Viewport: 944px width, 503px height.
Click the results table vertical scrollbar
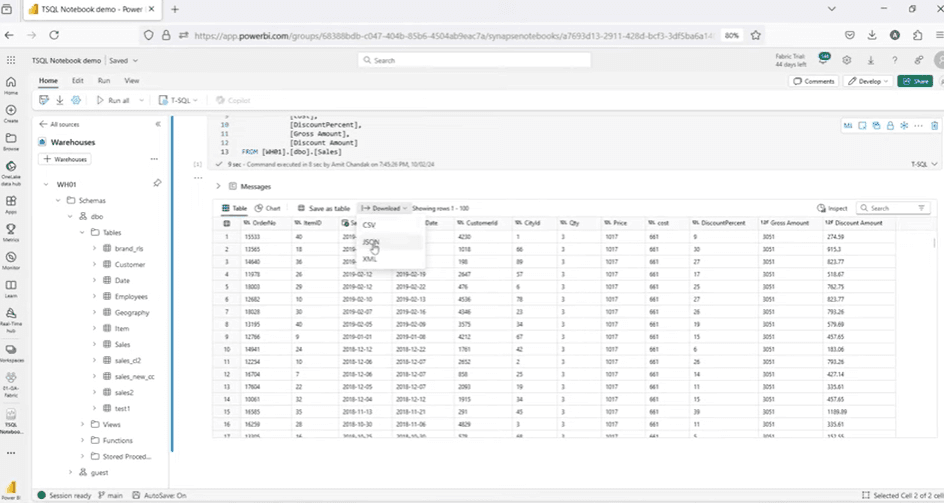(934, 243)
